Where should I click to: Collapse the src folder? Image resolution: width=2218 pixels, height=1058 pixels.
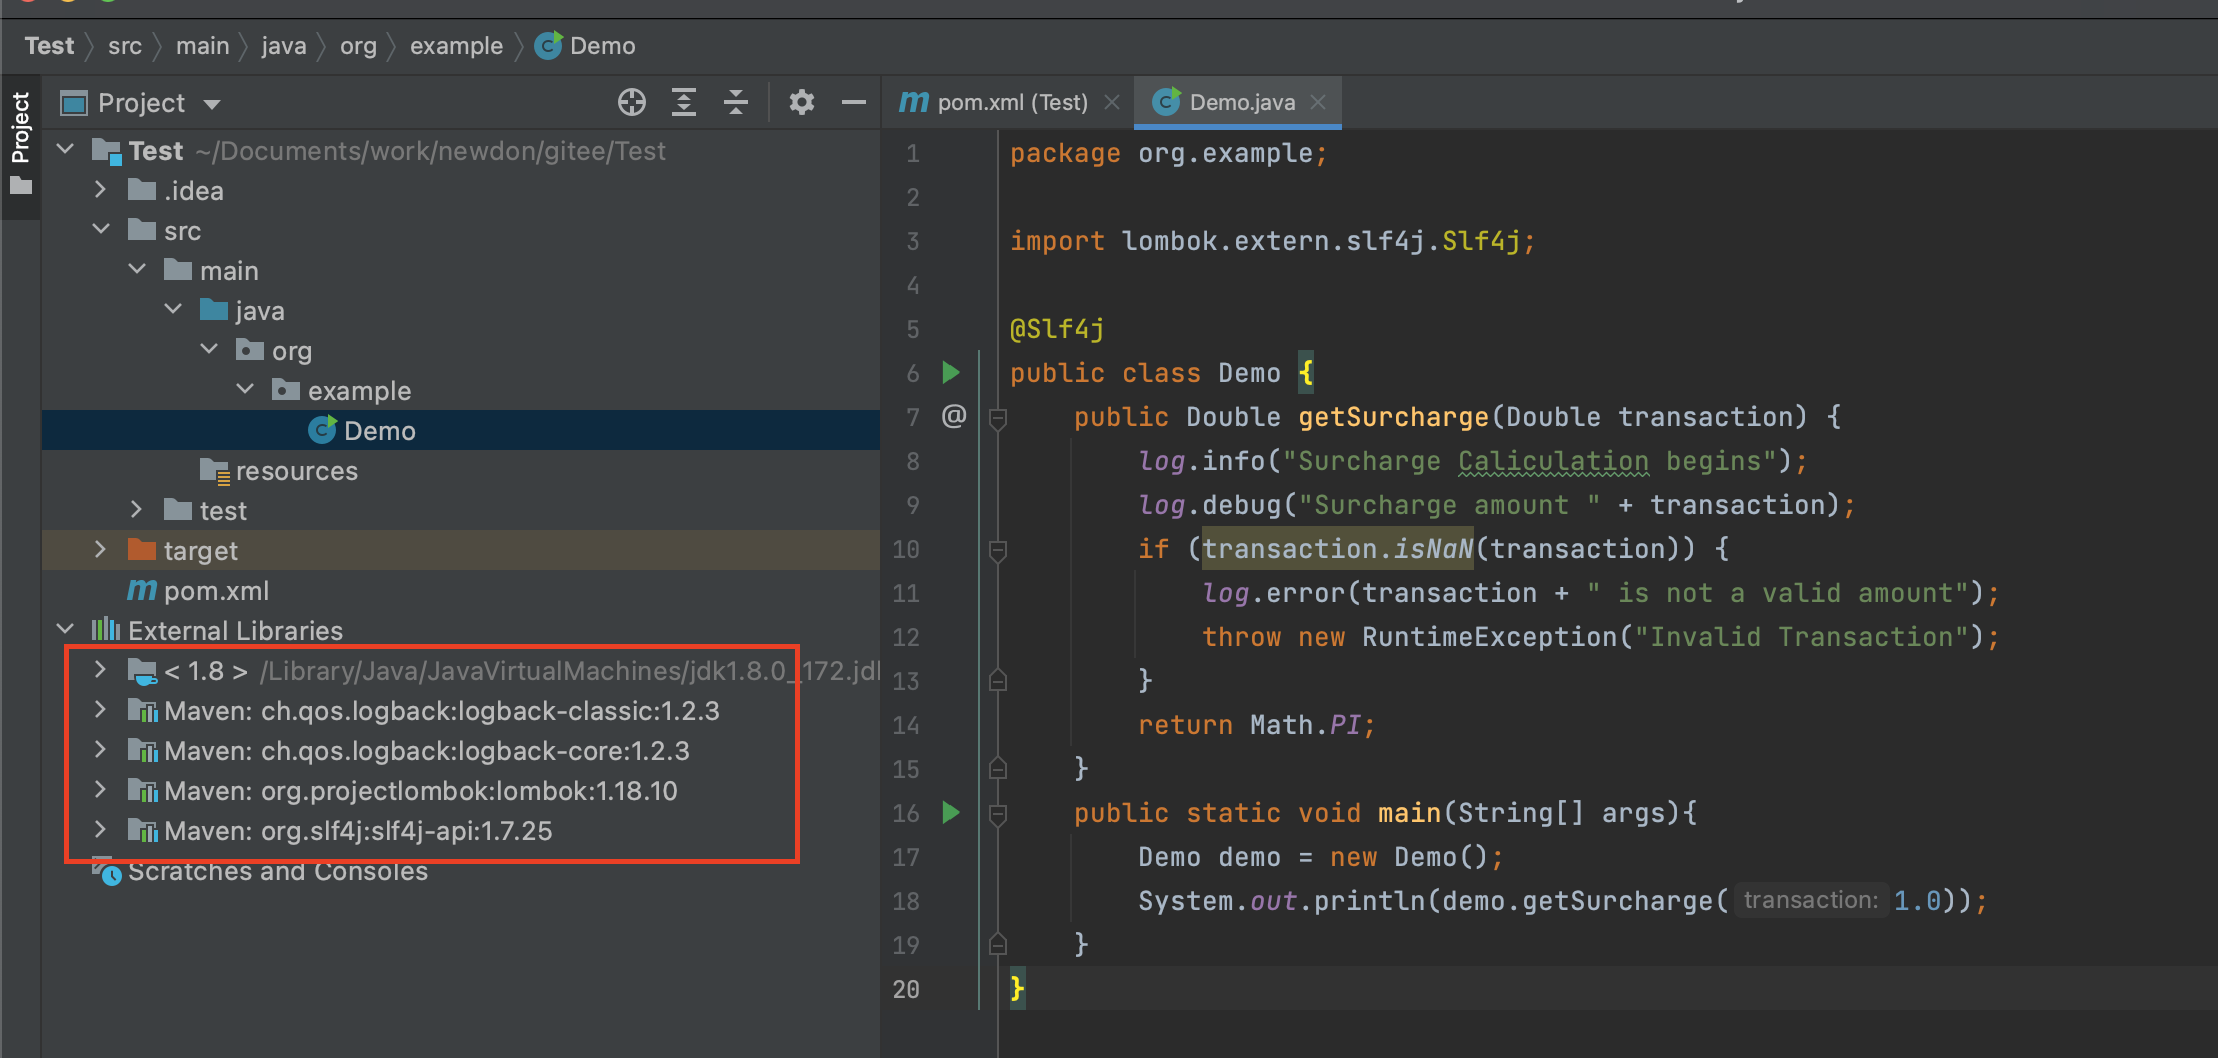(101, 229)
